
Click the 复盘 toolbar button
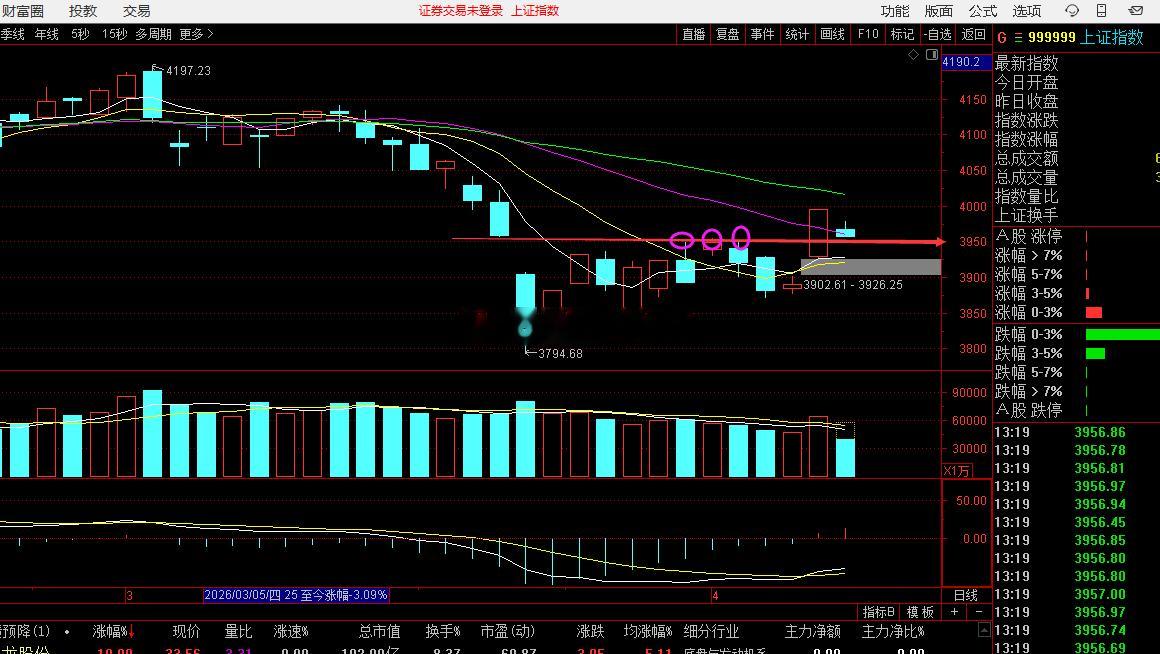pyautogui.click(x=728, y=34)
